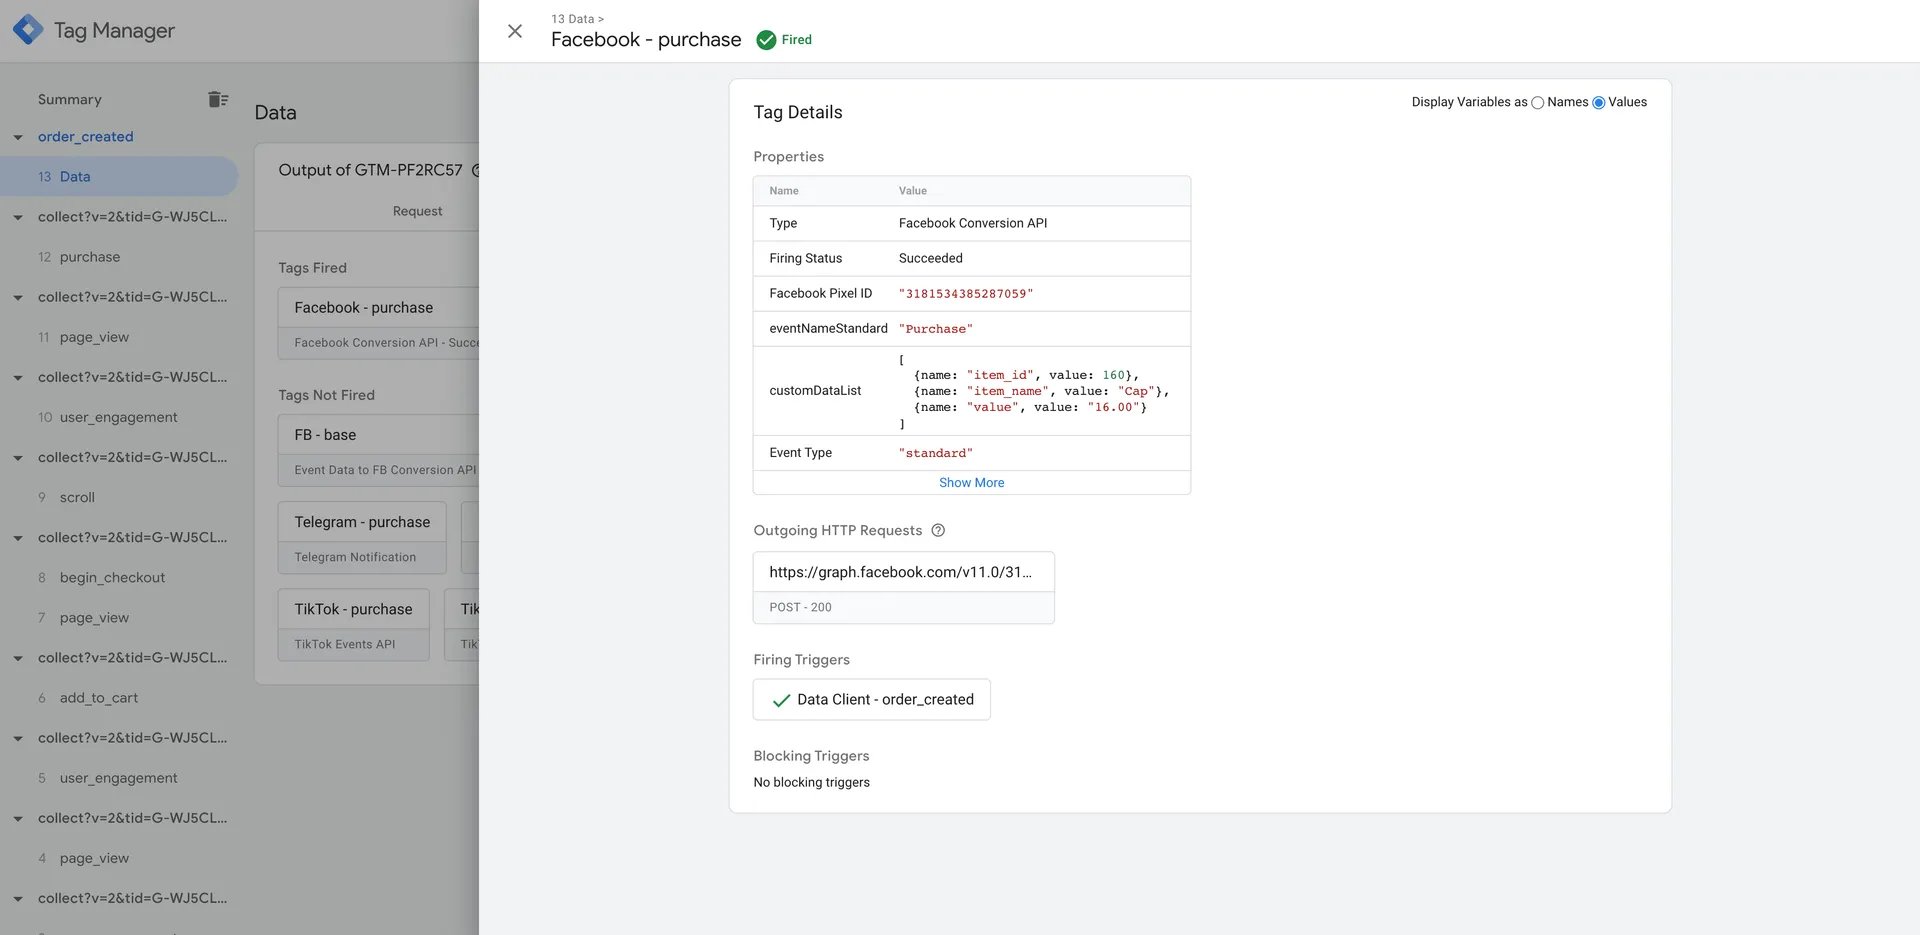
Task: Collapse the collect group above begin_checkout
Action: coord(18,538)
